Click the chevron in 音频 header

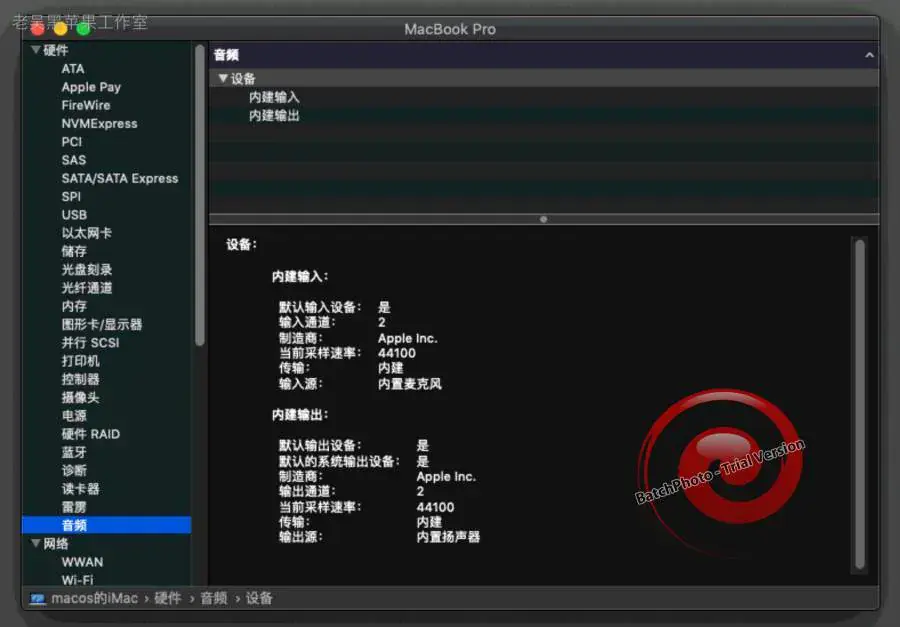[869, 55]
